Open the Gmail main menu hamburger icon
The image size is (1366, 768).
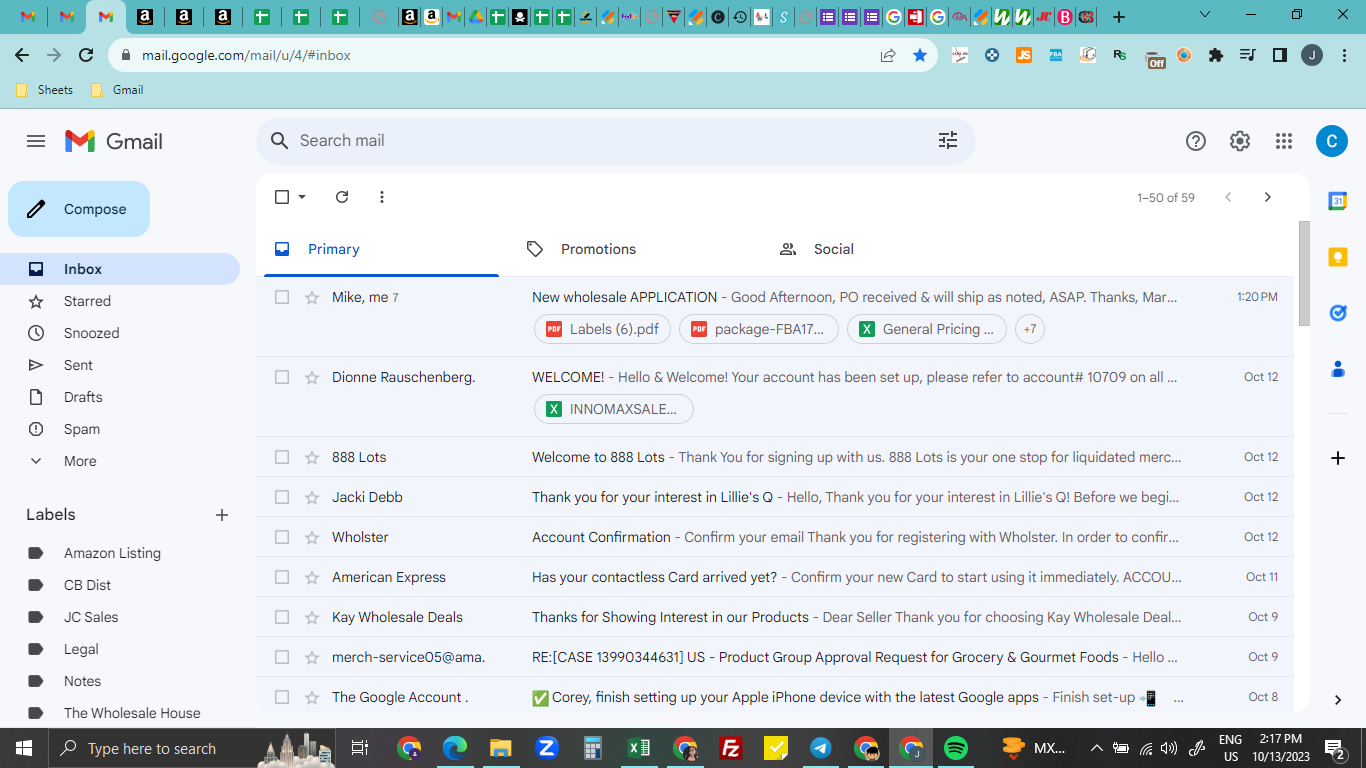[x=36, y=141]
